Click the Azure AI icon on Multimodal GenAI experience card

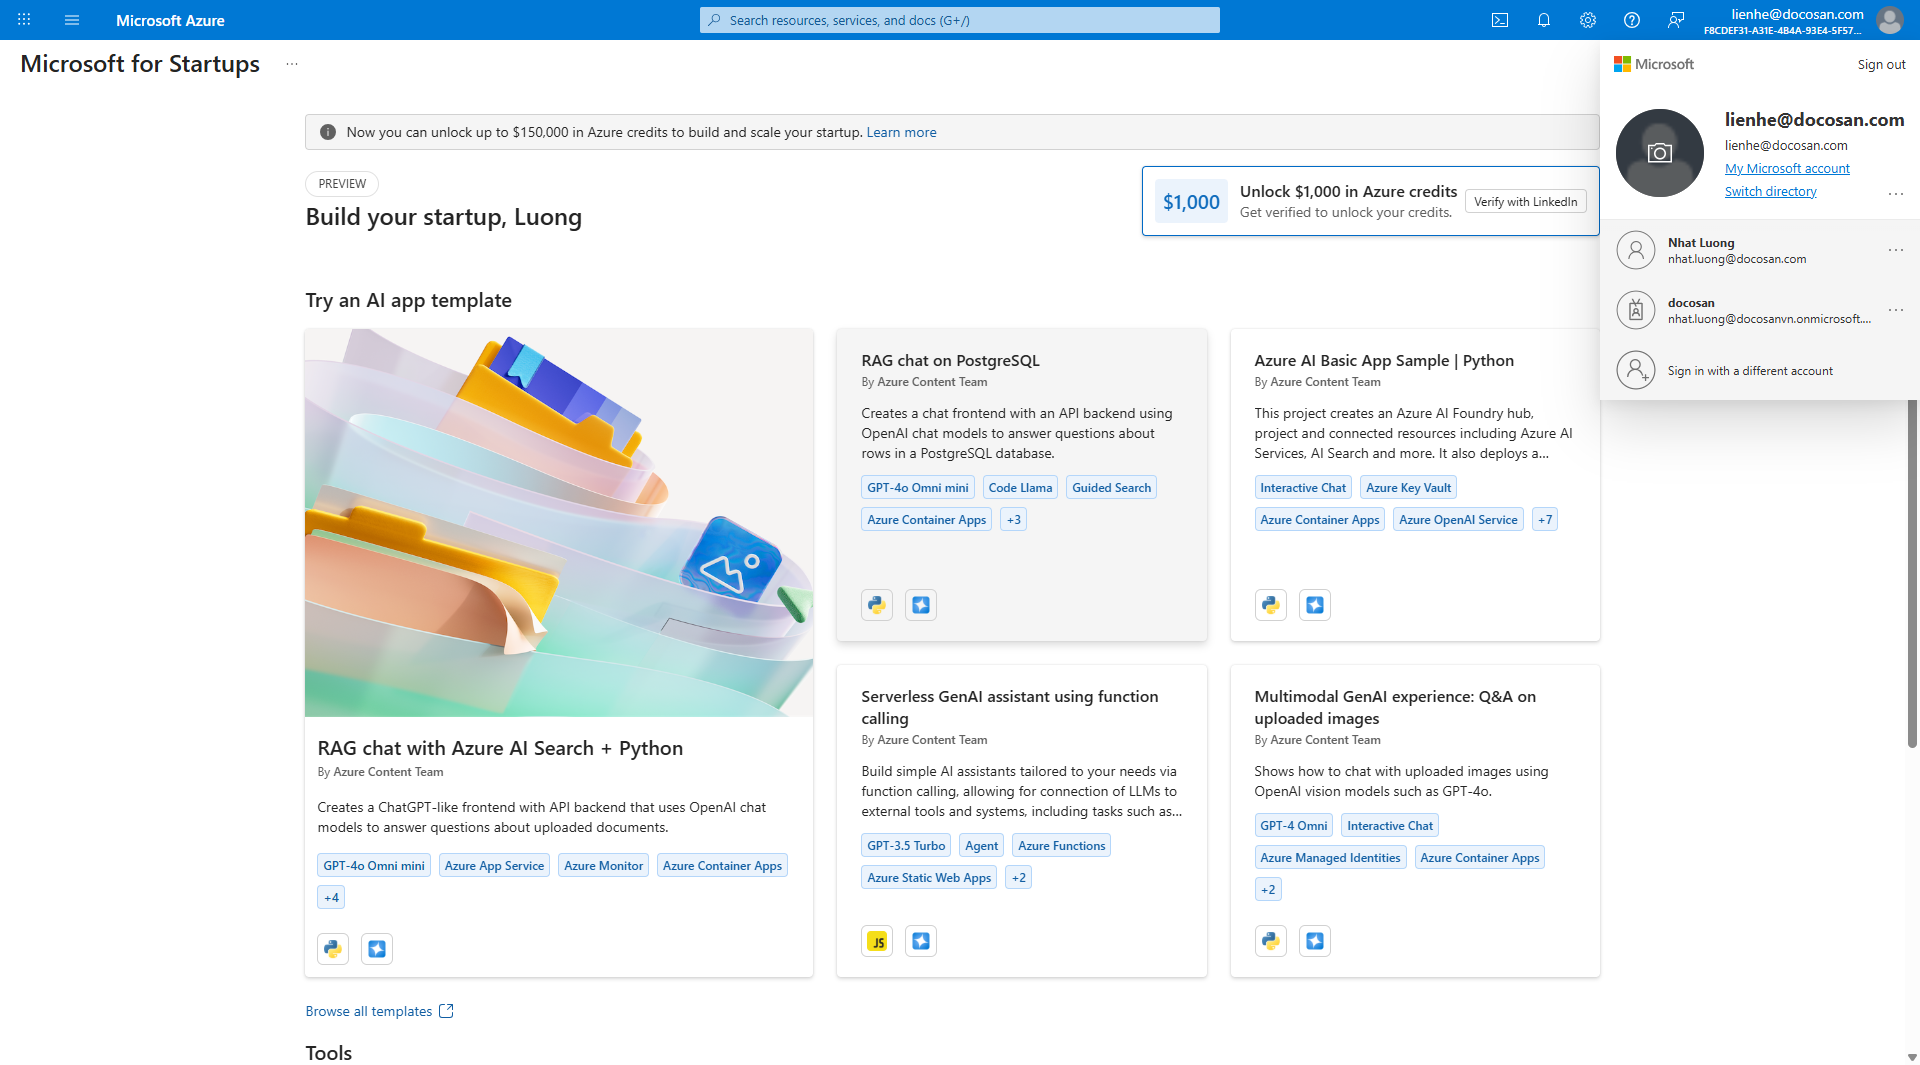click(x=1315, y=941)
